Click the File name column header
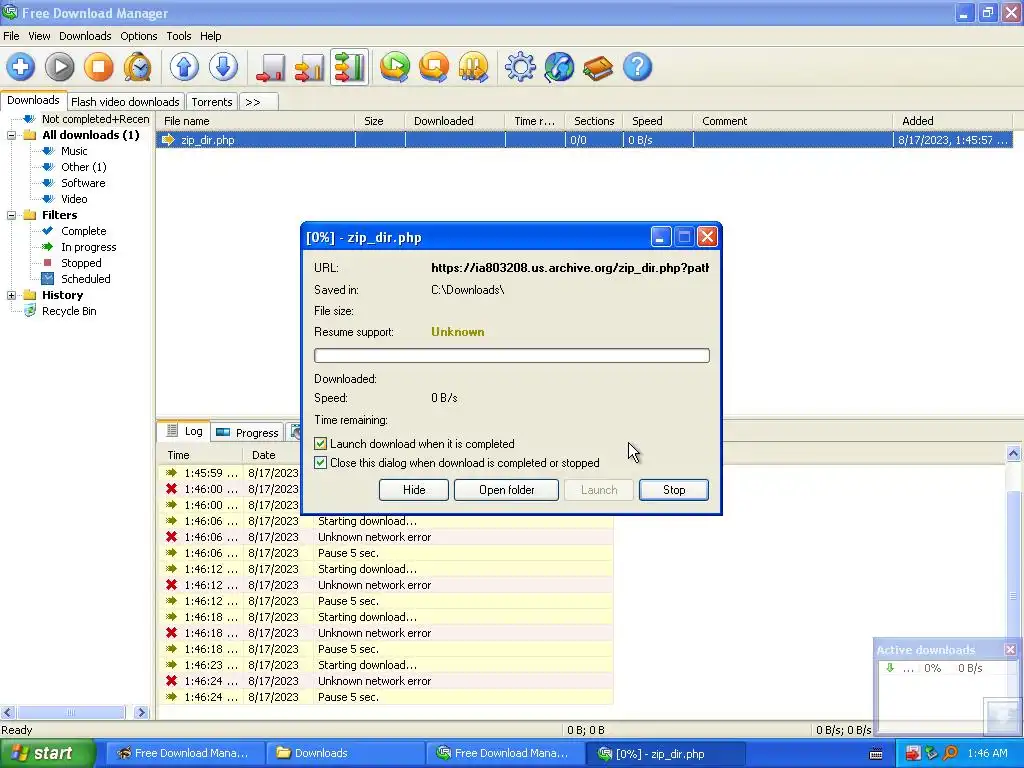Screen dimensions: 1024x768 255,121
